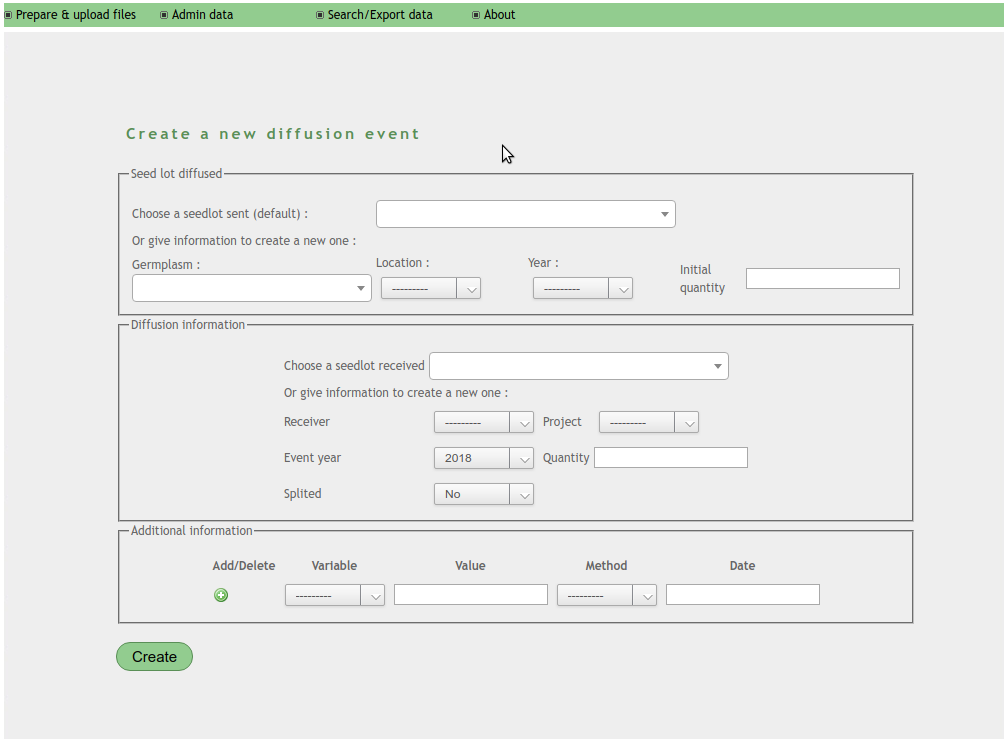
Task: Open the Admin data menu
Action: [x=197, y=15]
